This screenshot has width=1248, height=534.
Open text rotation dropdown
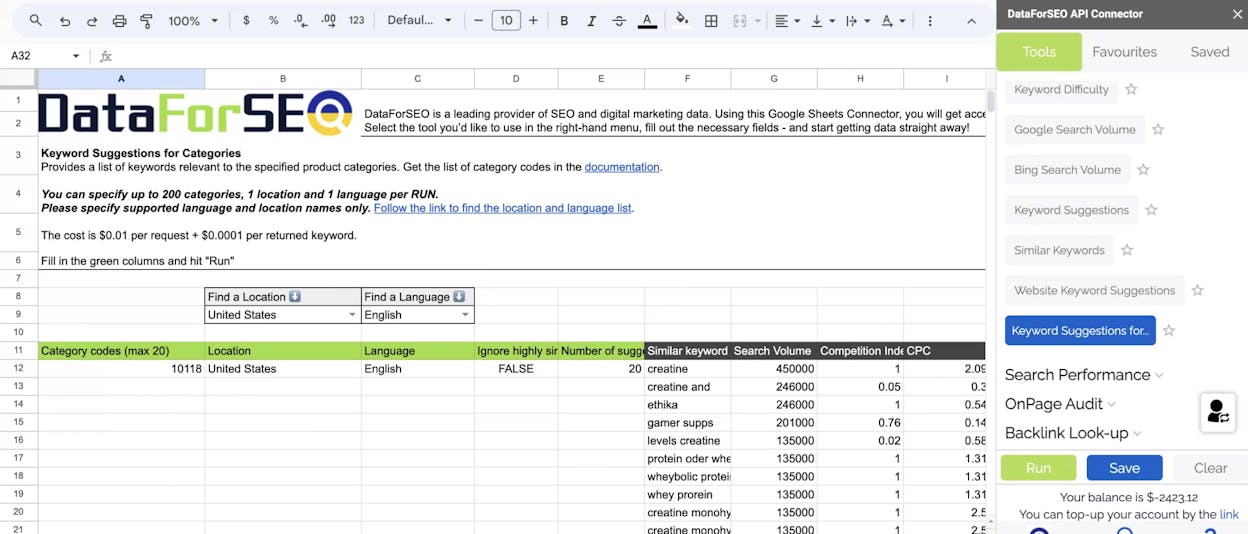pos(893,20)
